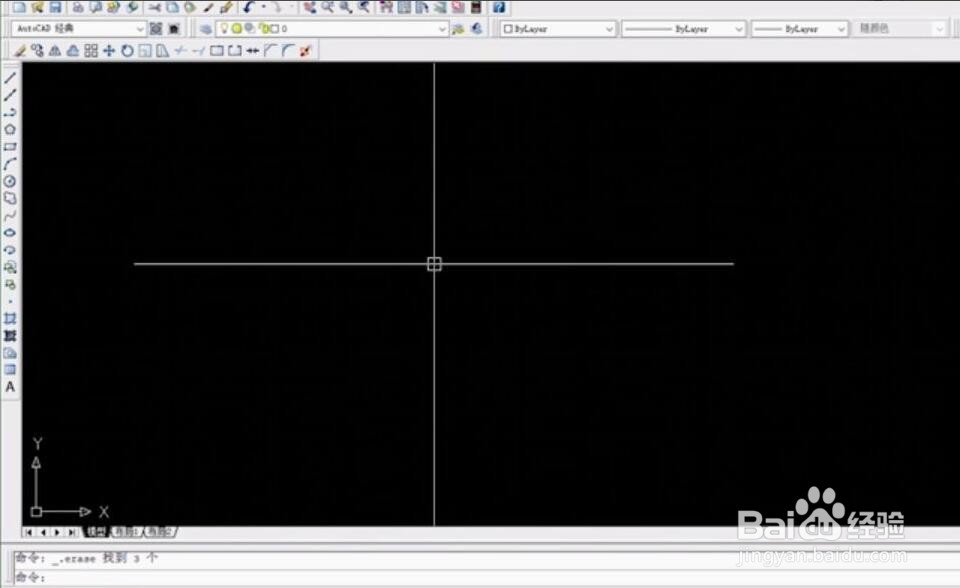This screenshot has height=588, width=960.
Task: Click the Match Properties brush icon
Action: tap(227, 7)
